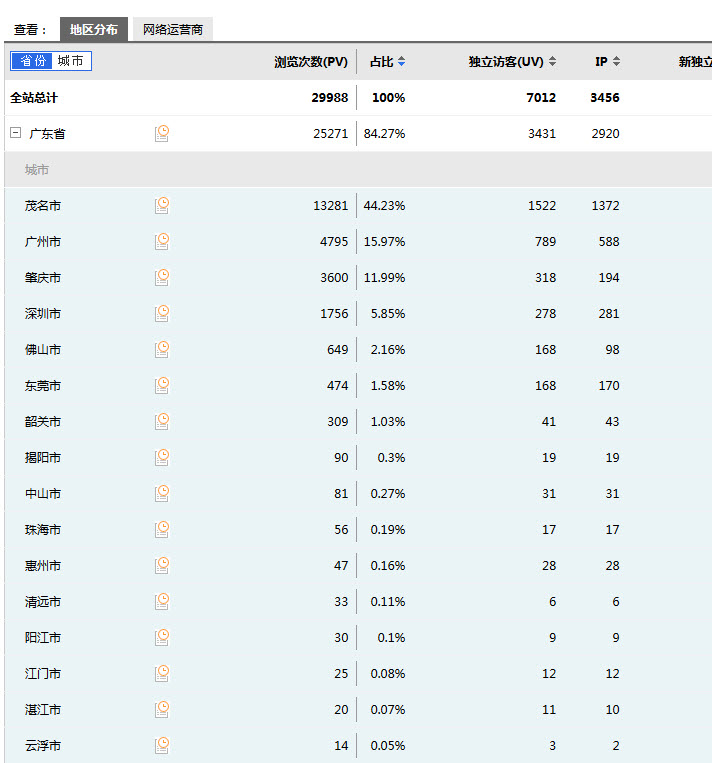Switch to 网络运营商 tab
Image resolution: width=712 pixels, height=763 pixels.
point(172,30)
